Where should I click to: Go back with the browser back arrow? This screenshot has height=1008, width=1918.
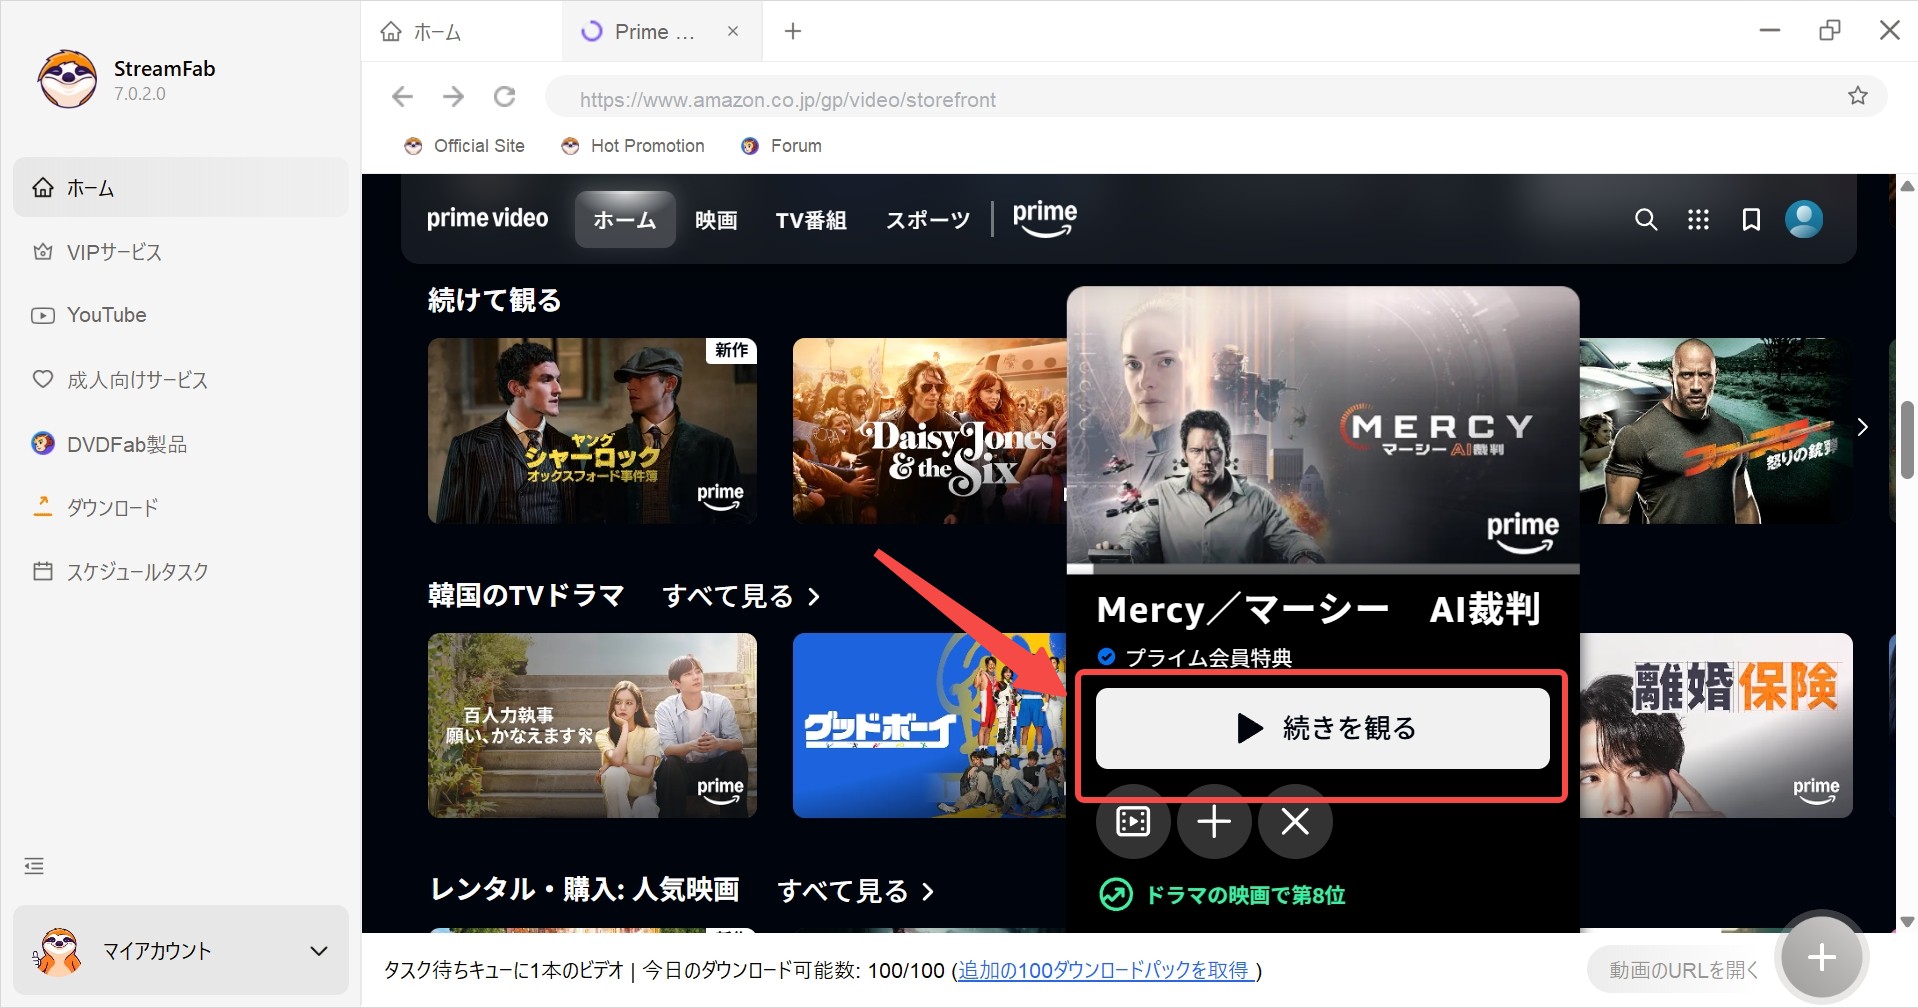point(402,96)
